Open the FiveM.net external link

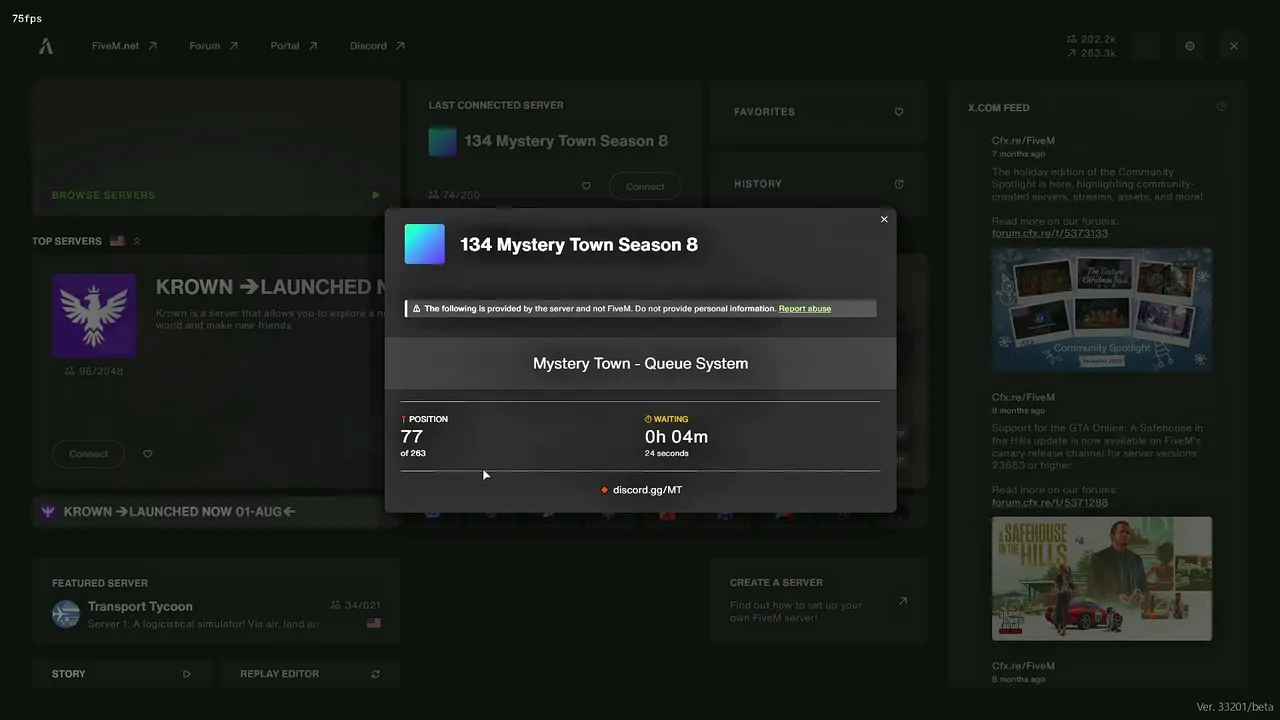click(x=124, y=46)
